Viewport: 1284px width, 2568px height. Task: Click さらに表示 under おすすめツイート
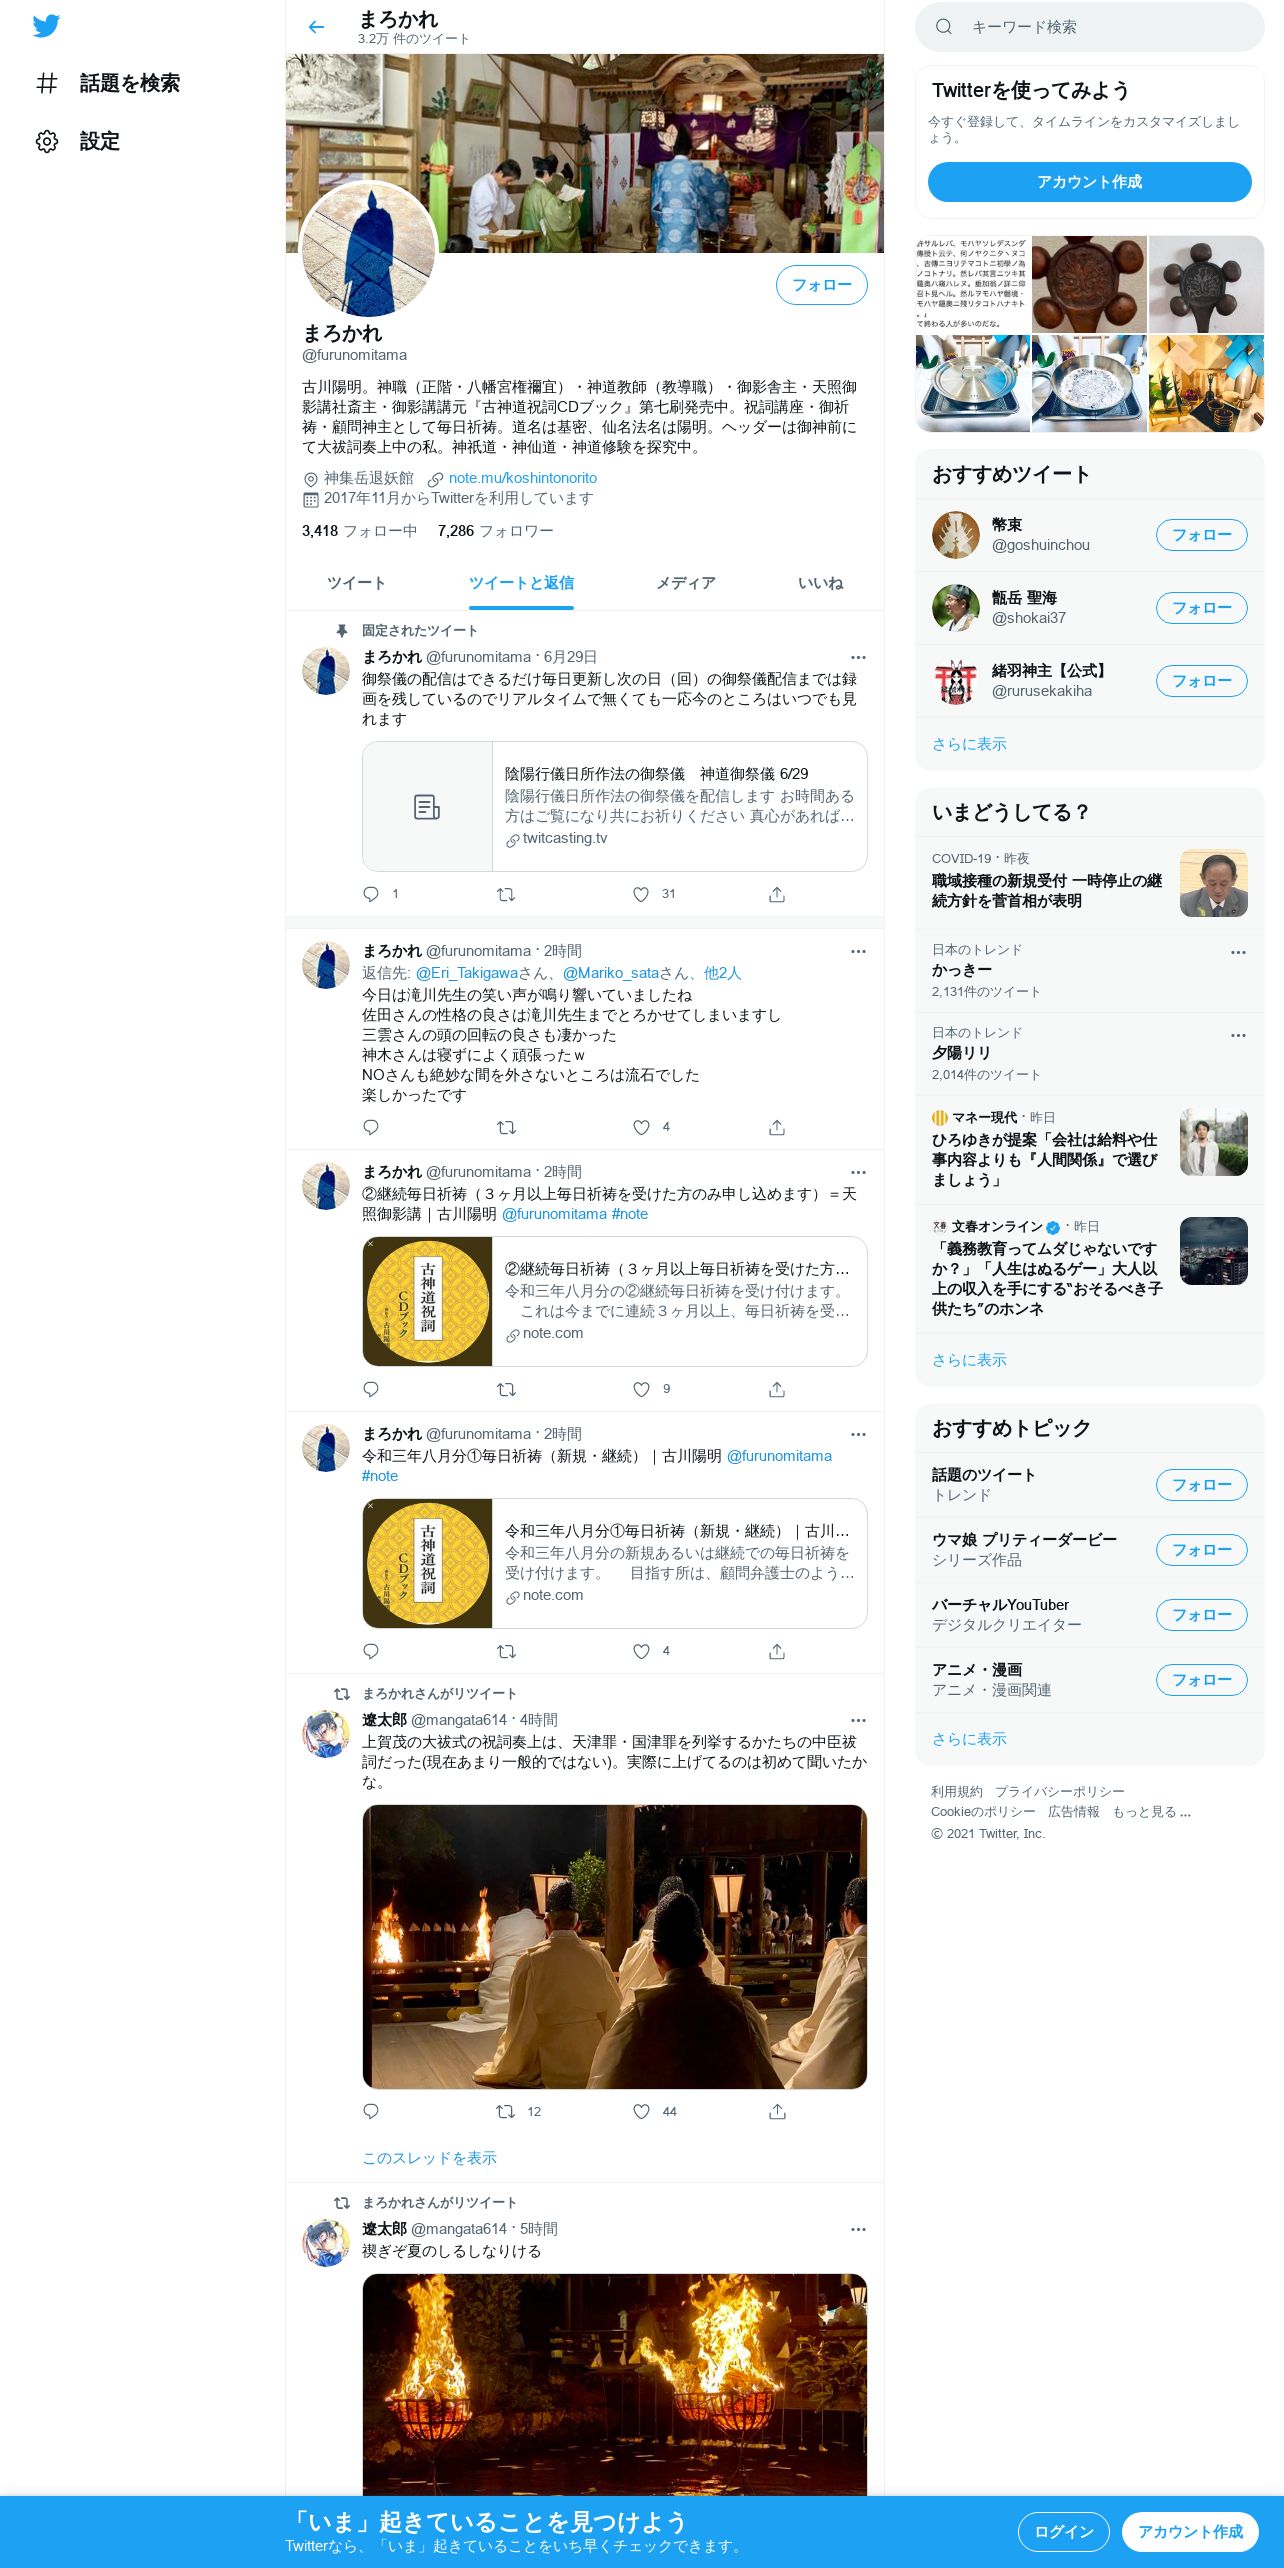tap(969, 744)
